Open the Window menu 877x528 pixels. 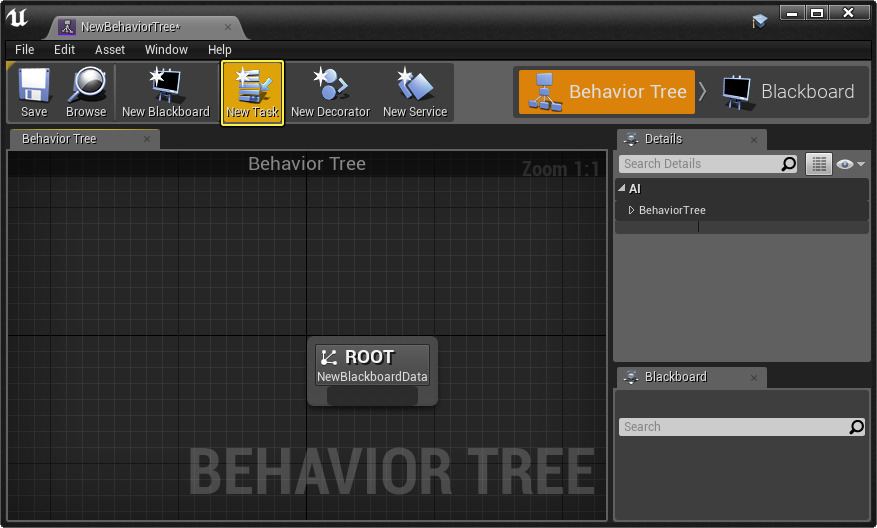166,49
